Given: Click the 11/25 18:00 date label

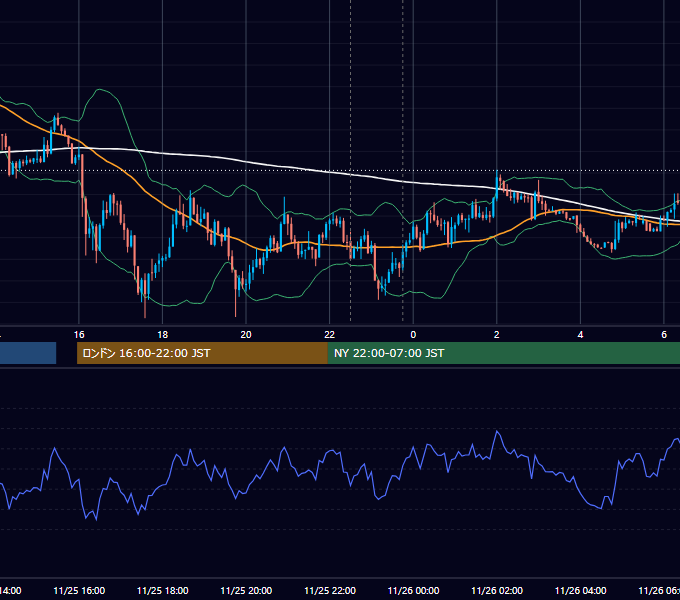Looking at the screenshot, I should click(163, 590).
